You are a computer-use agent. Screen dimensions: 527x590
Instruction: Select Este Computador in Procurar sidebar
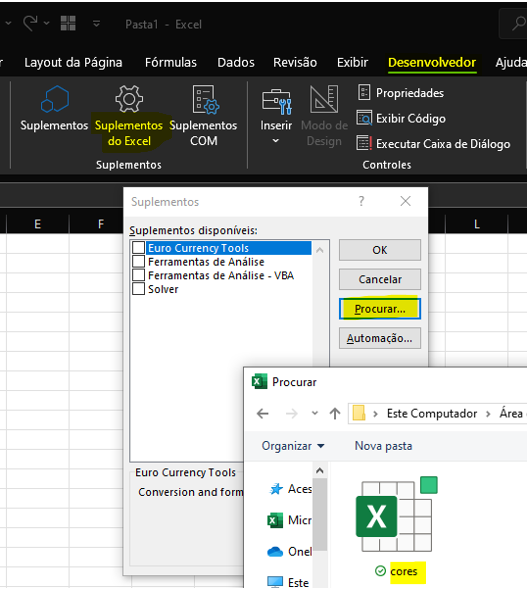pos(289,582)
